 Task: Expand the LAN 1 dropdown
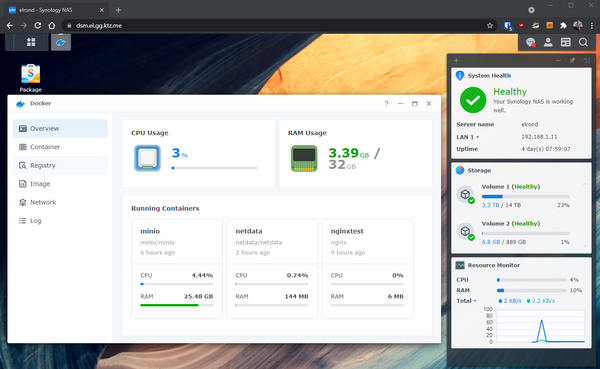point(468,137)
